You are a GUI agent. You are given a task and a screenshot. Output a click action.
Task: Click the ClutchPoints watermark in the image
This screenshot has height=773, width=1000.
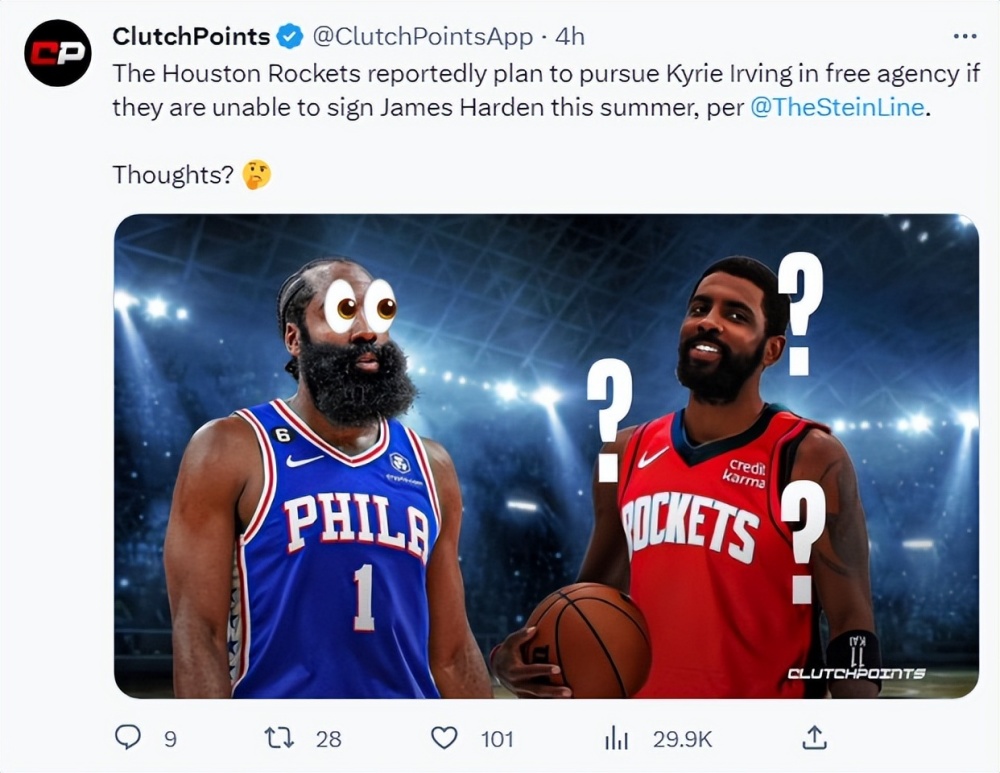pos(855,673)
